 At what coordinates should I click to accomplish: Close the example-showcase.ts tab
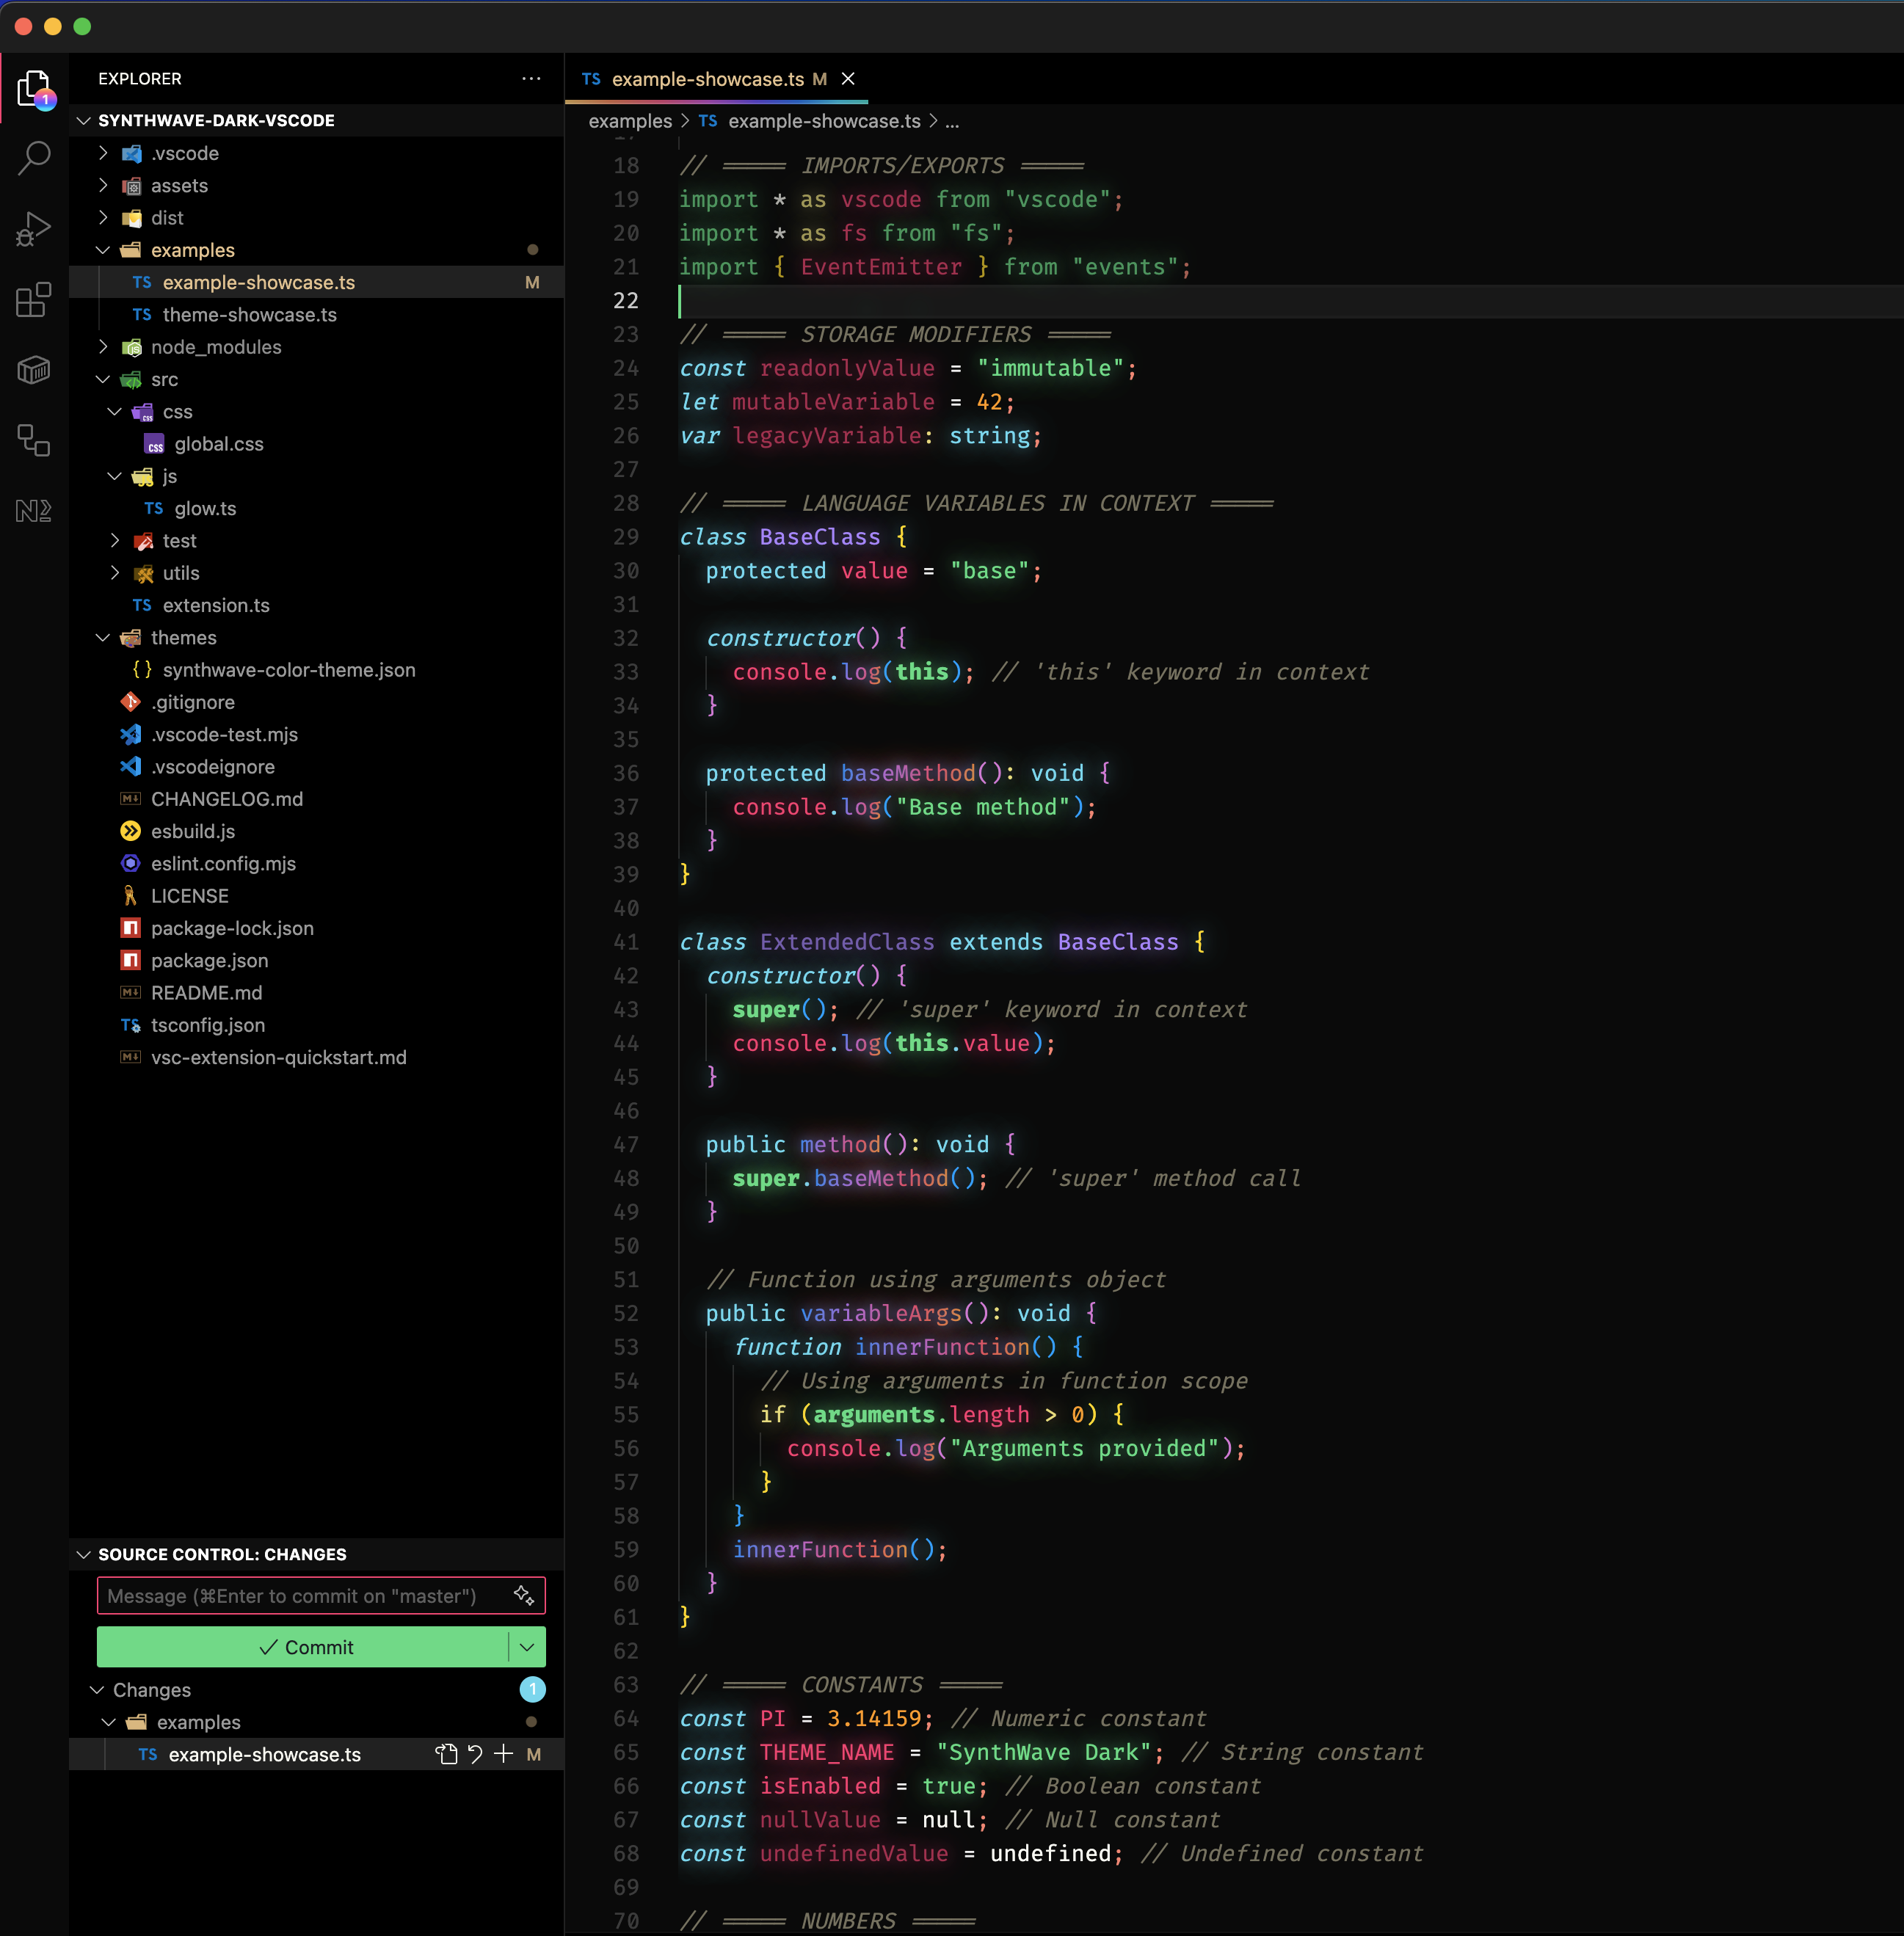(x=848, y=79)
